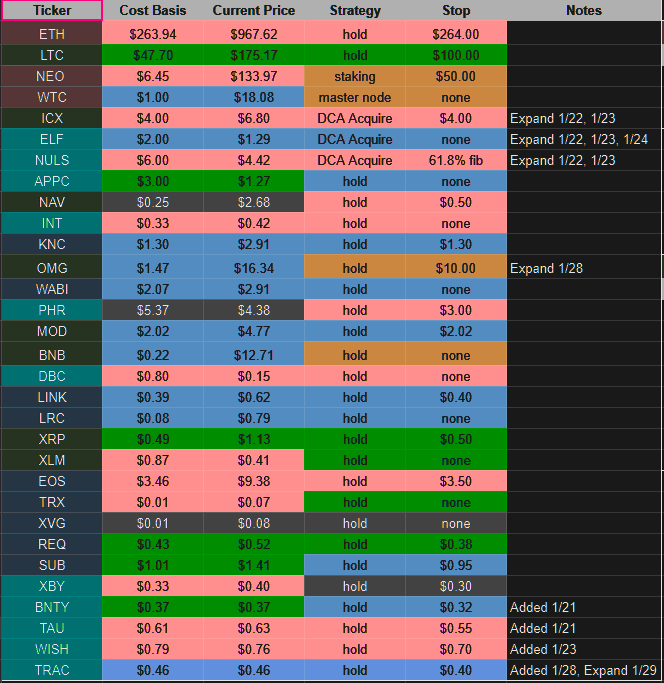Image resolution: width=664 pixels, height=683 pixels.
Task: Click KNC cost basis $1.30
Action: (152, 244)
